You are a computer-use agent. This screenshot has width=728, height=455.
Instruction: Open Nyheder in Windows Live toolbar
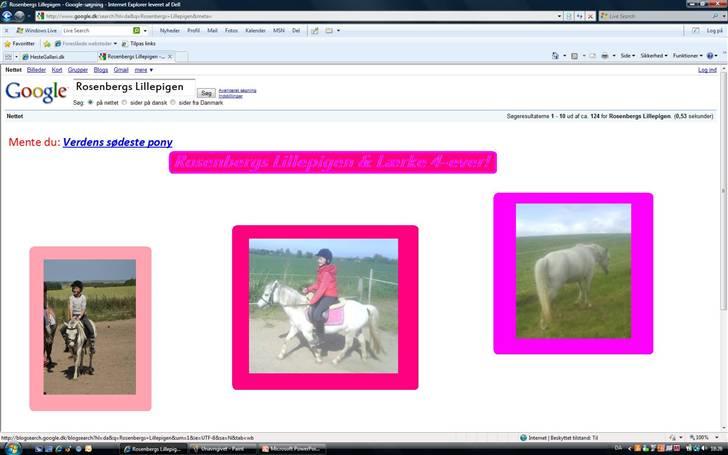tap(169, 31)
